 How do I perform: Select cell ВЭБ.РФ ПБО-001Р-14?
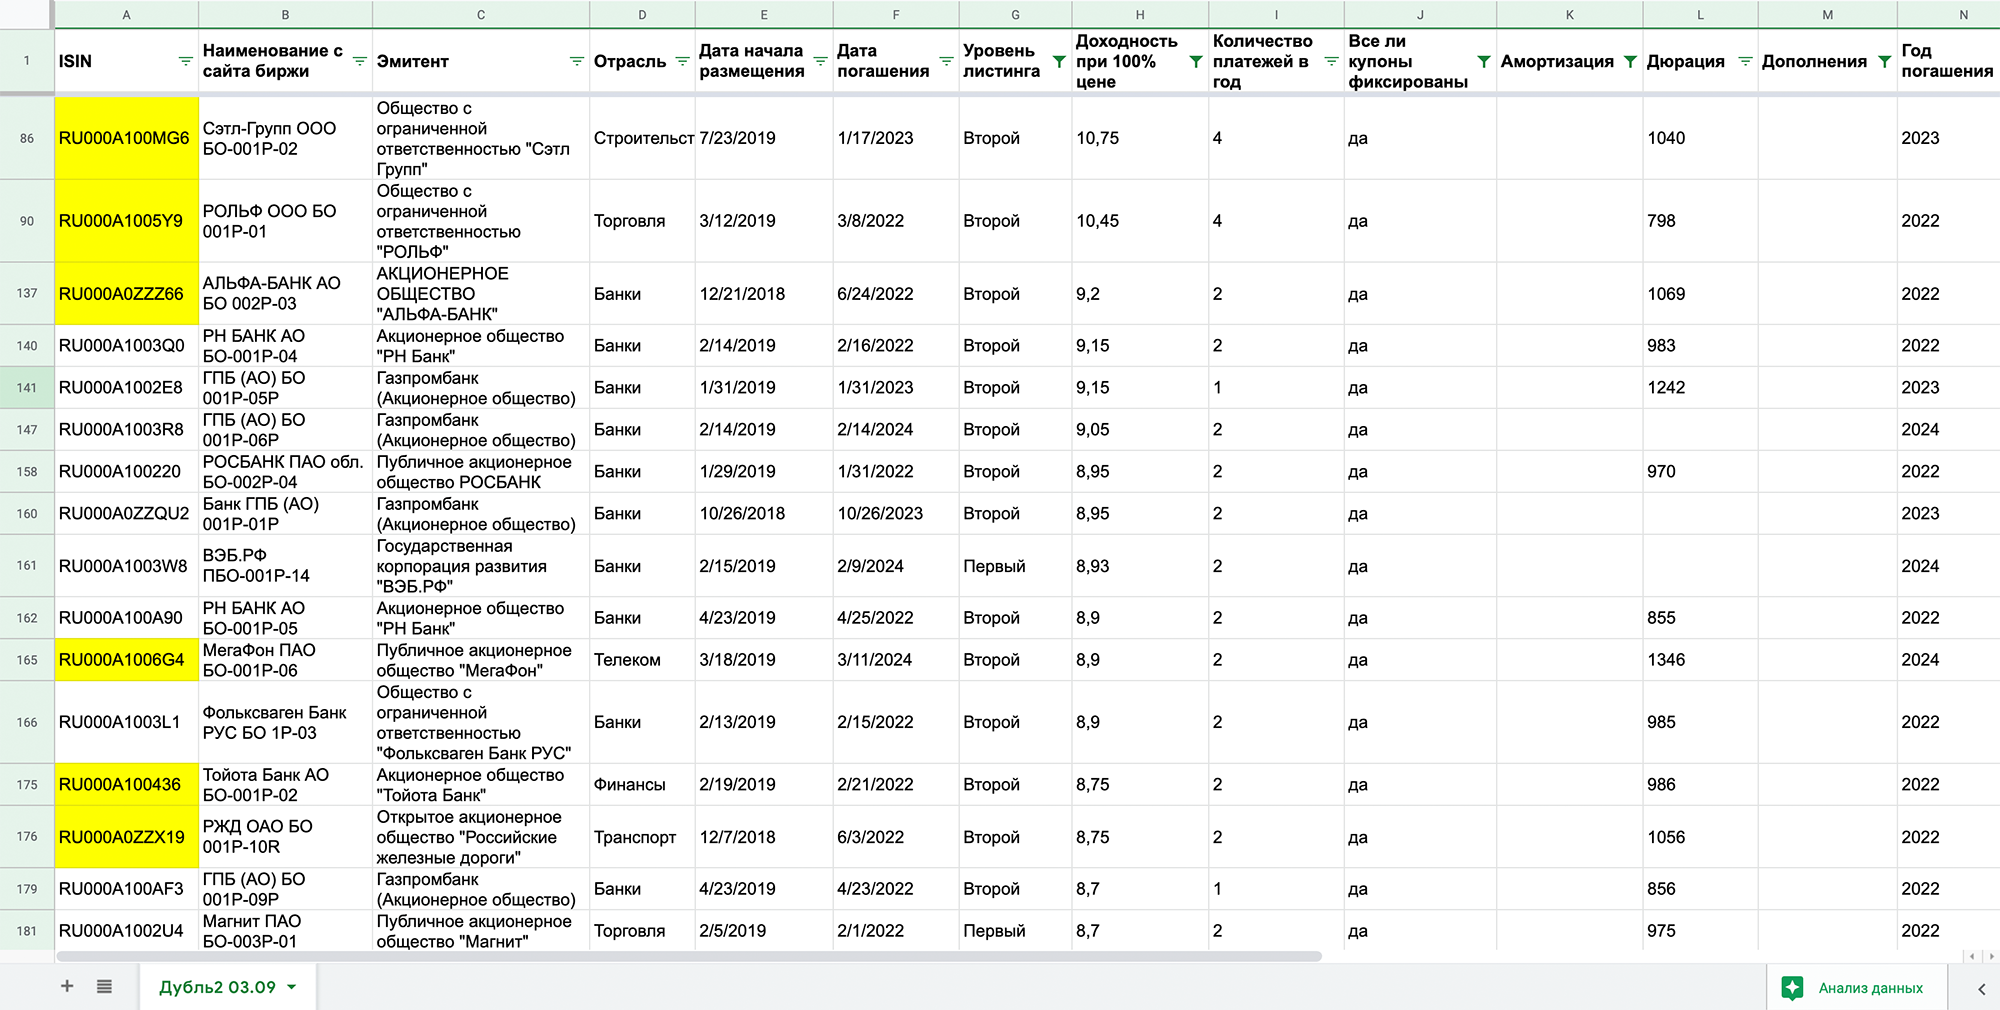(x=285, y=566)
